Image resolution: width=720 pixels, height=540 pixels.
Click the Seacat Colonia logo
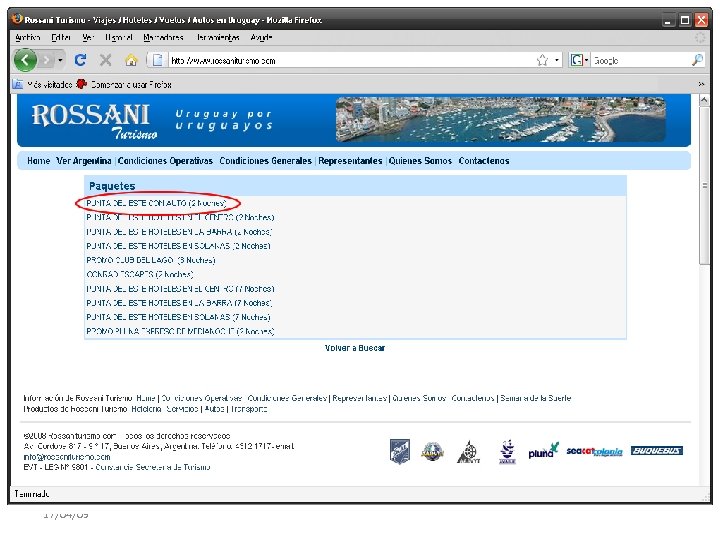point(594,451)
